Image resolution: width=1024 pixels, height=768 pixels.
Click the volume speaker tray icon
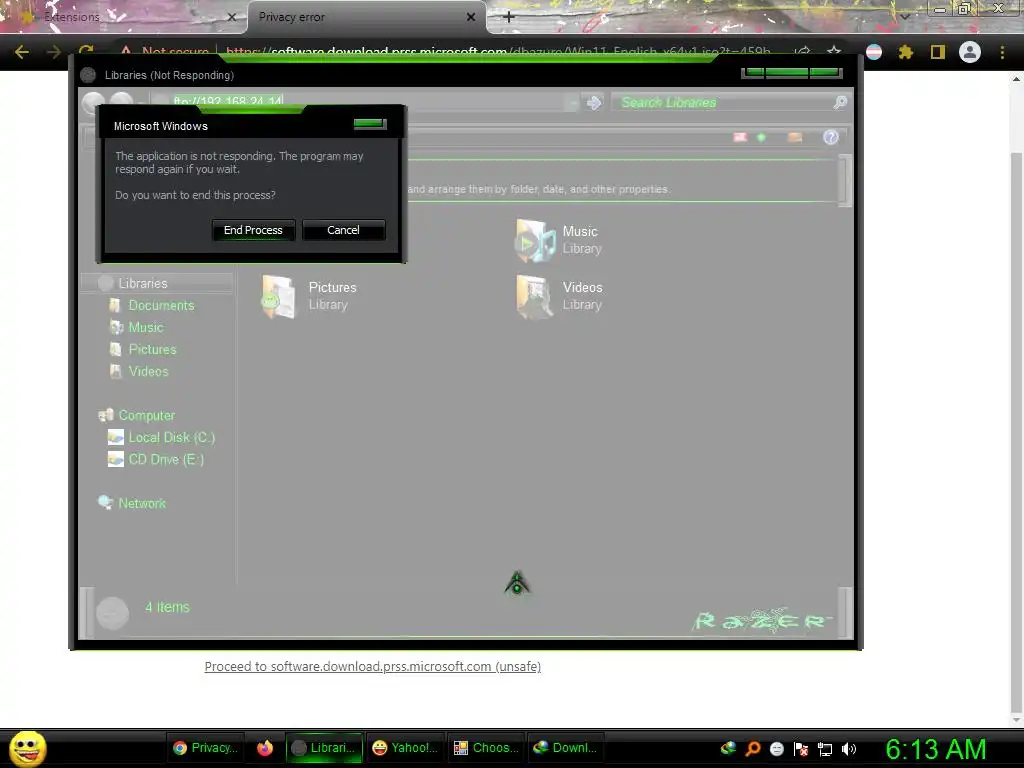tap(848, 749)
